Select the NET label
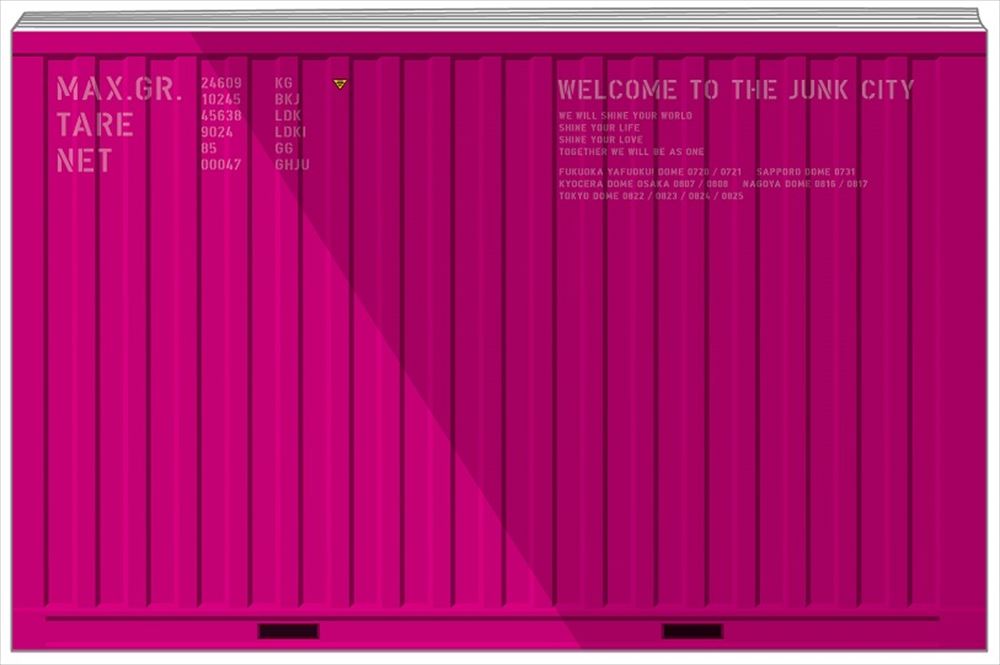The width and height of the screenshot is (1000, 665). 85,161
